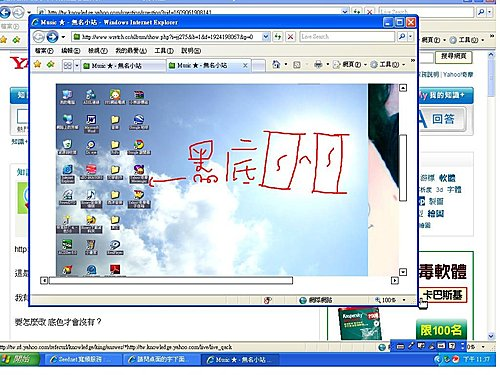
Task: Click 搜尋網頁 button in the Yahoo window
Action: coord(454,57)
